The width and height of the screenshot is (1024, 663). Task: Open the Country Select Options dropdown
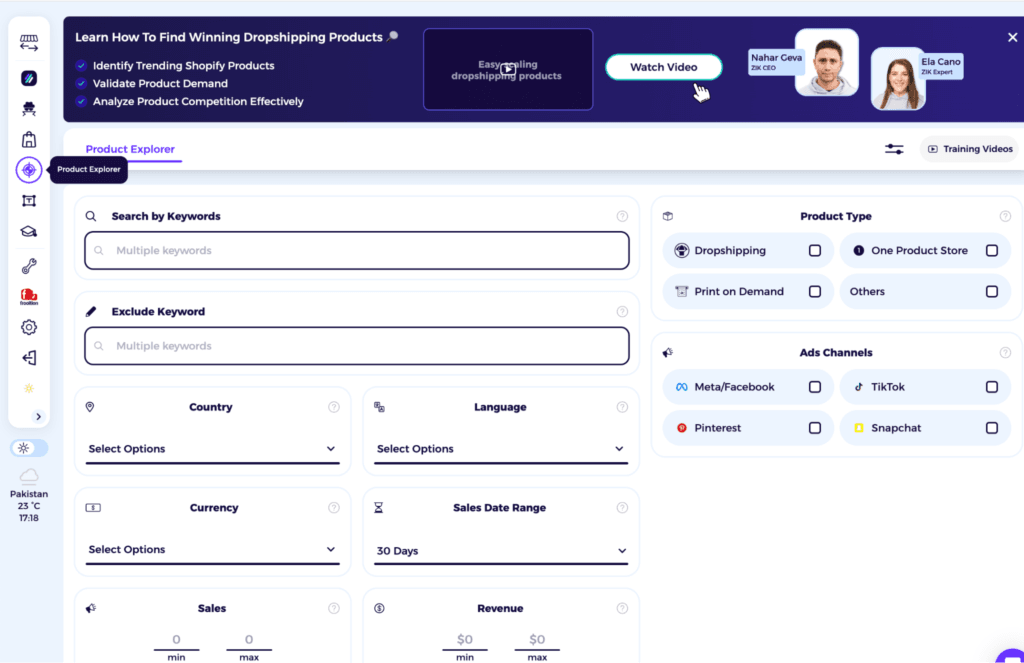click(x=211, y=449)
